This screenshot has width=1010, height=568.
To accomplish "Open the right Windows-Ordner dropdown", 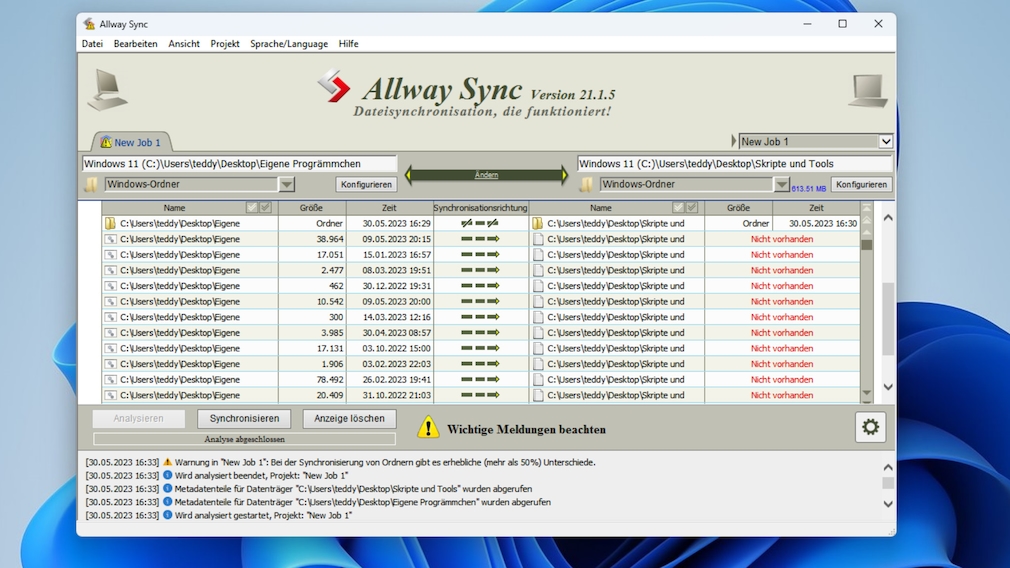I will [x=782, y=185].
